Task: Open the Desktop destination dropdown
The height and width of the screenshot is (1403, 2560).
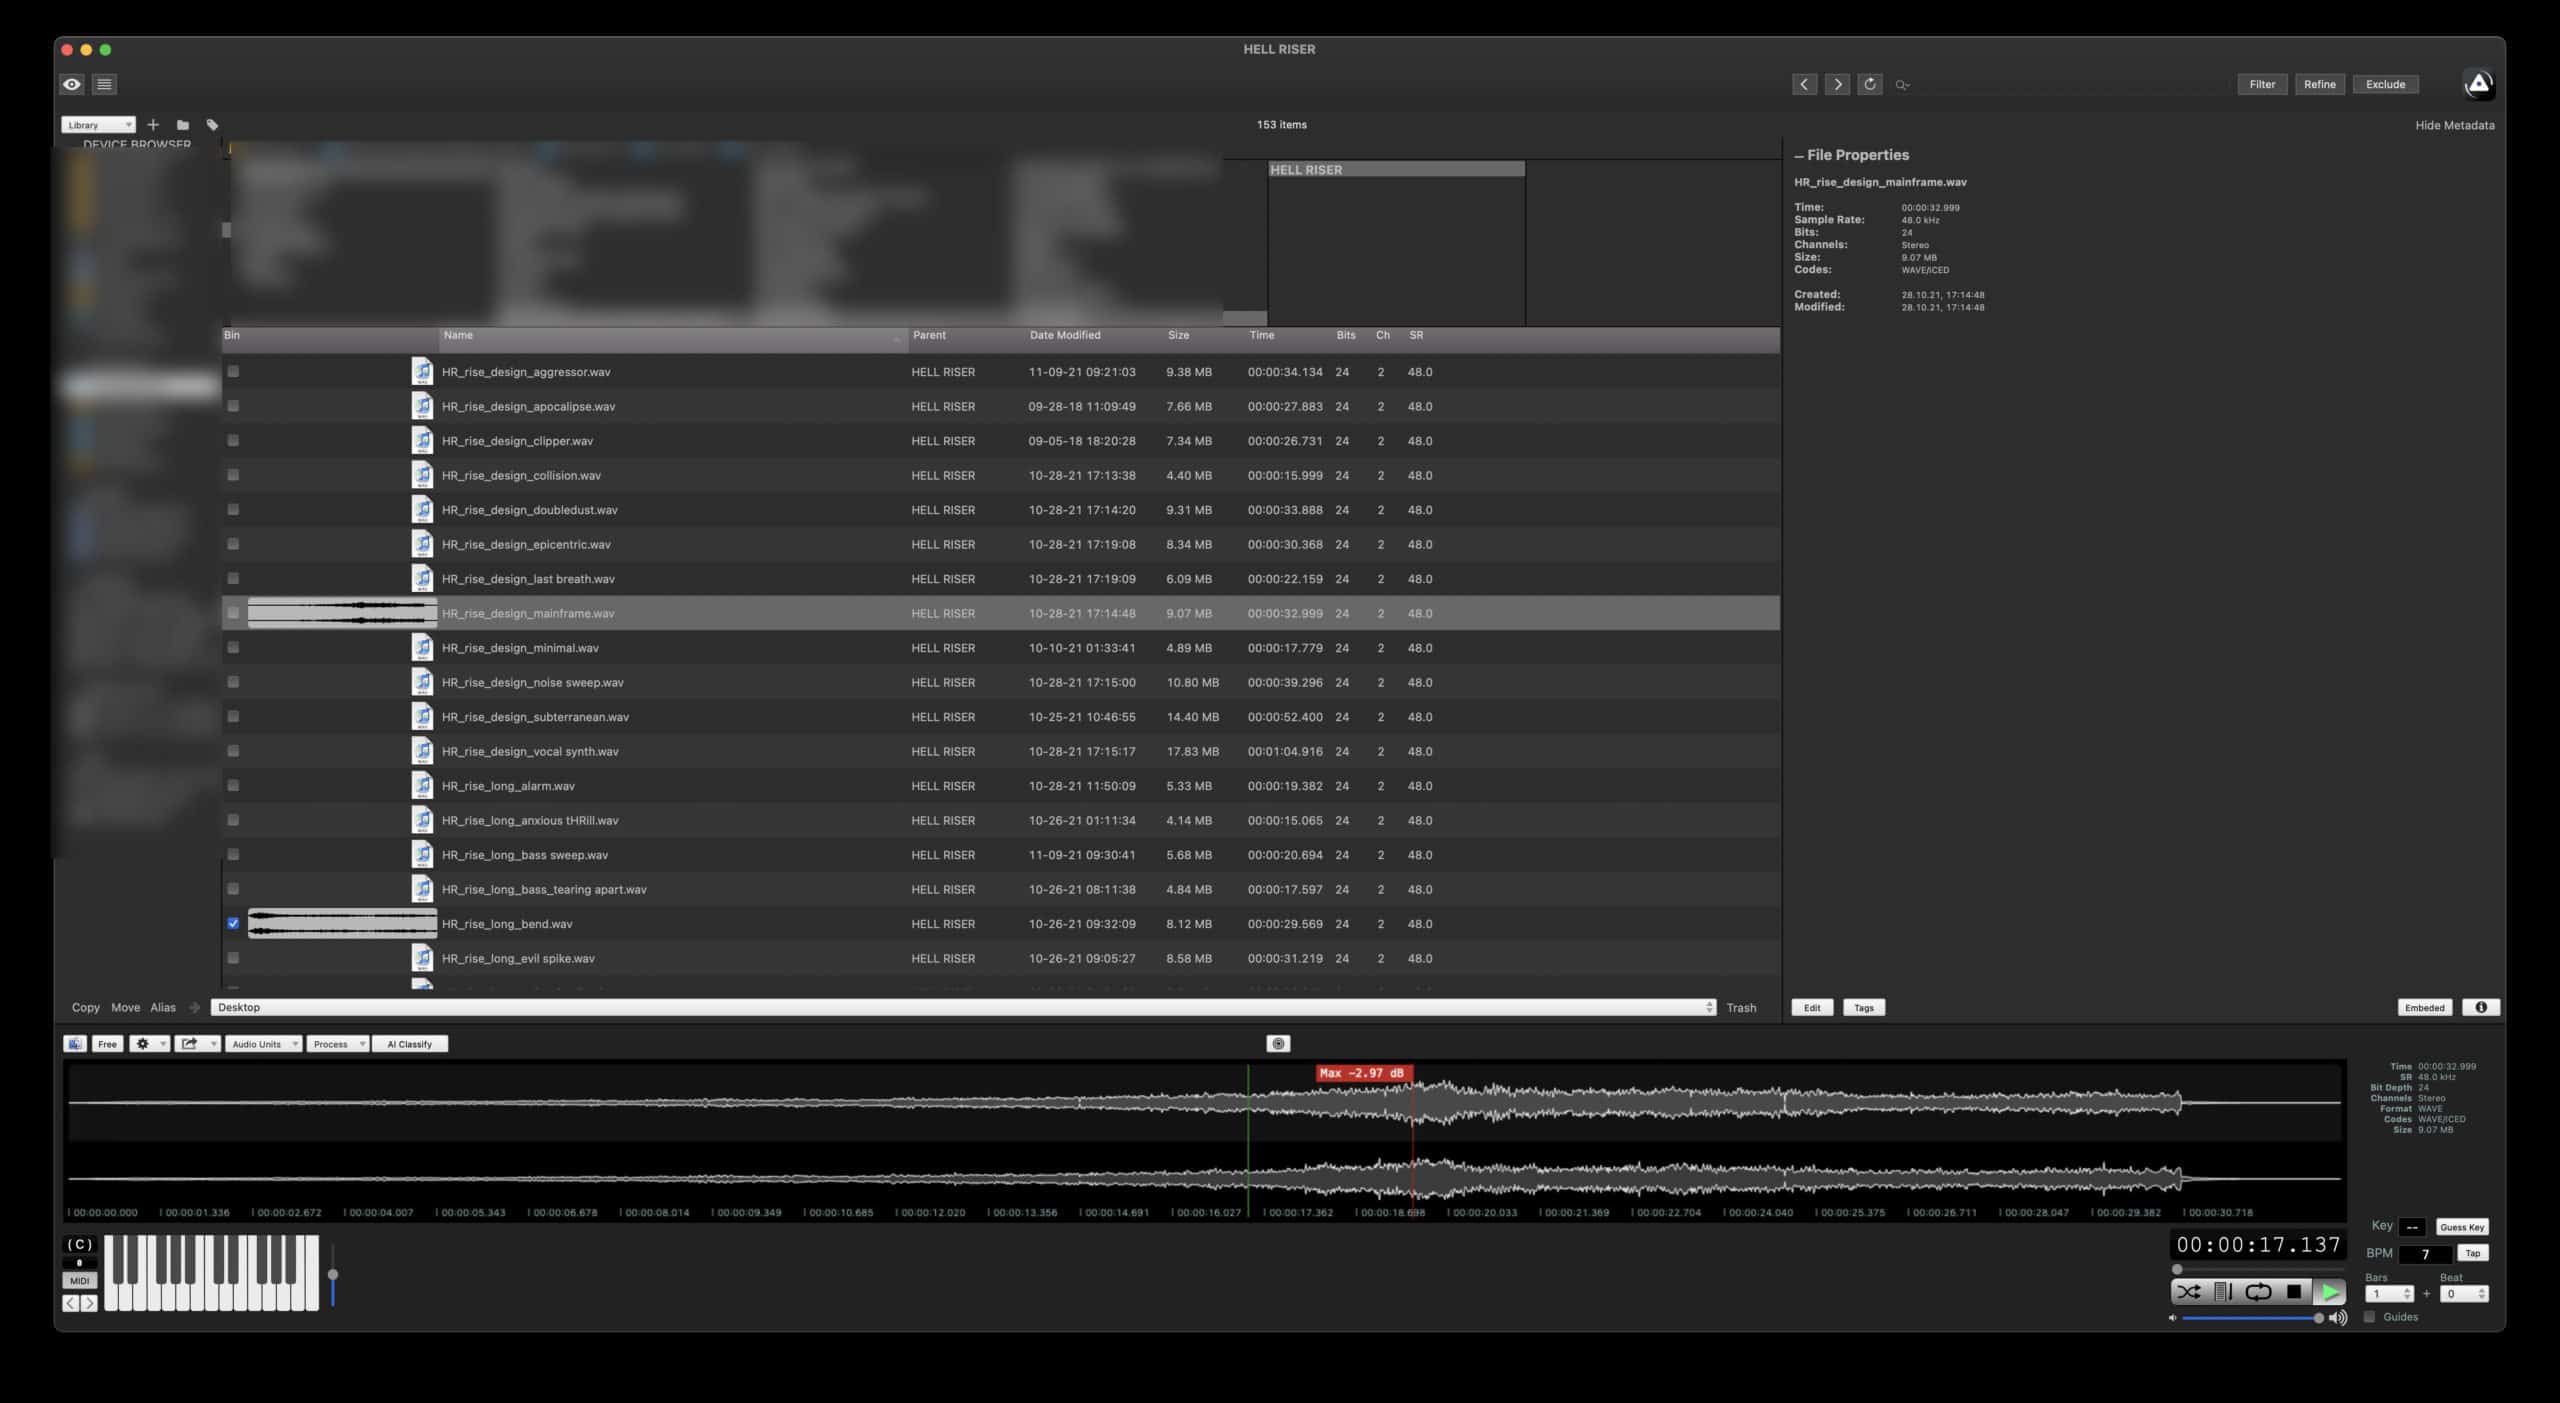Action: point(963,1007)
